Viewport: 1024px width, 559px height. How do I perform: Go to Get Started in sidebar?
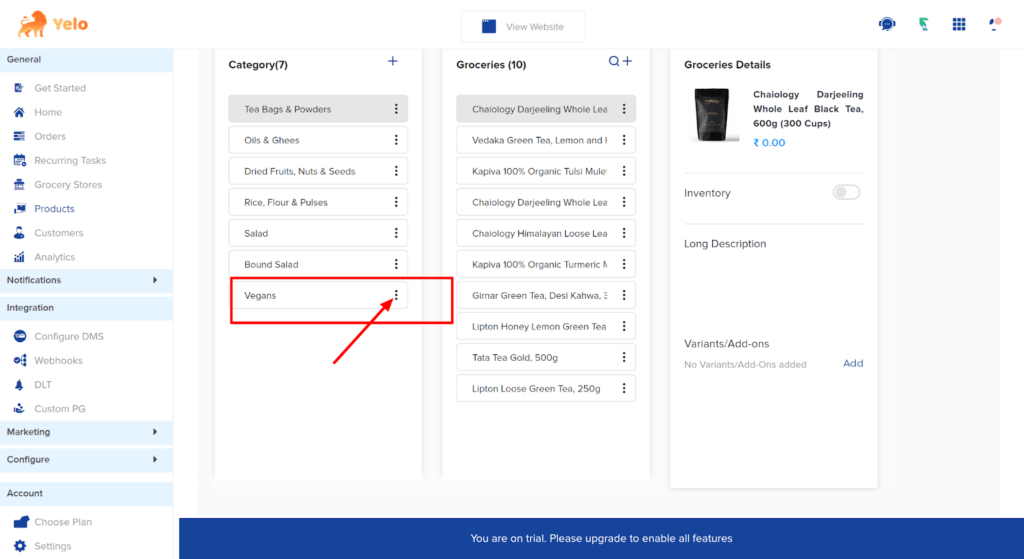click(x=59, y=88)
